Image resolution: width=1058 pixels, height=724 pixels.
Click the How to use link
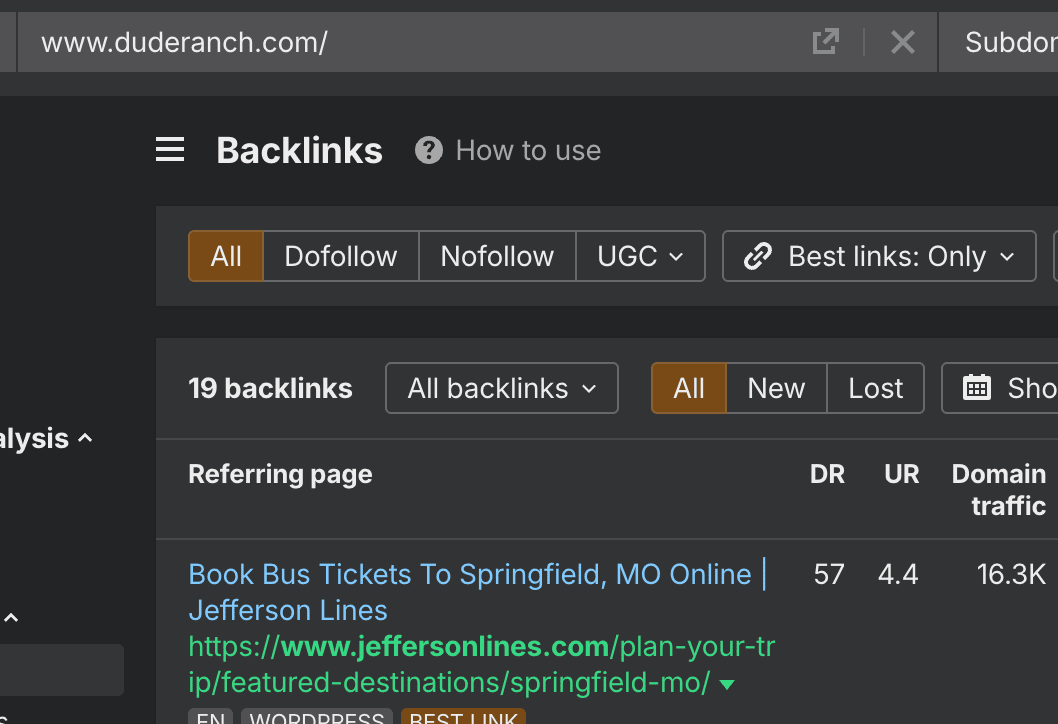click(x=528, y=151)
